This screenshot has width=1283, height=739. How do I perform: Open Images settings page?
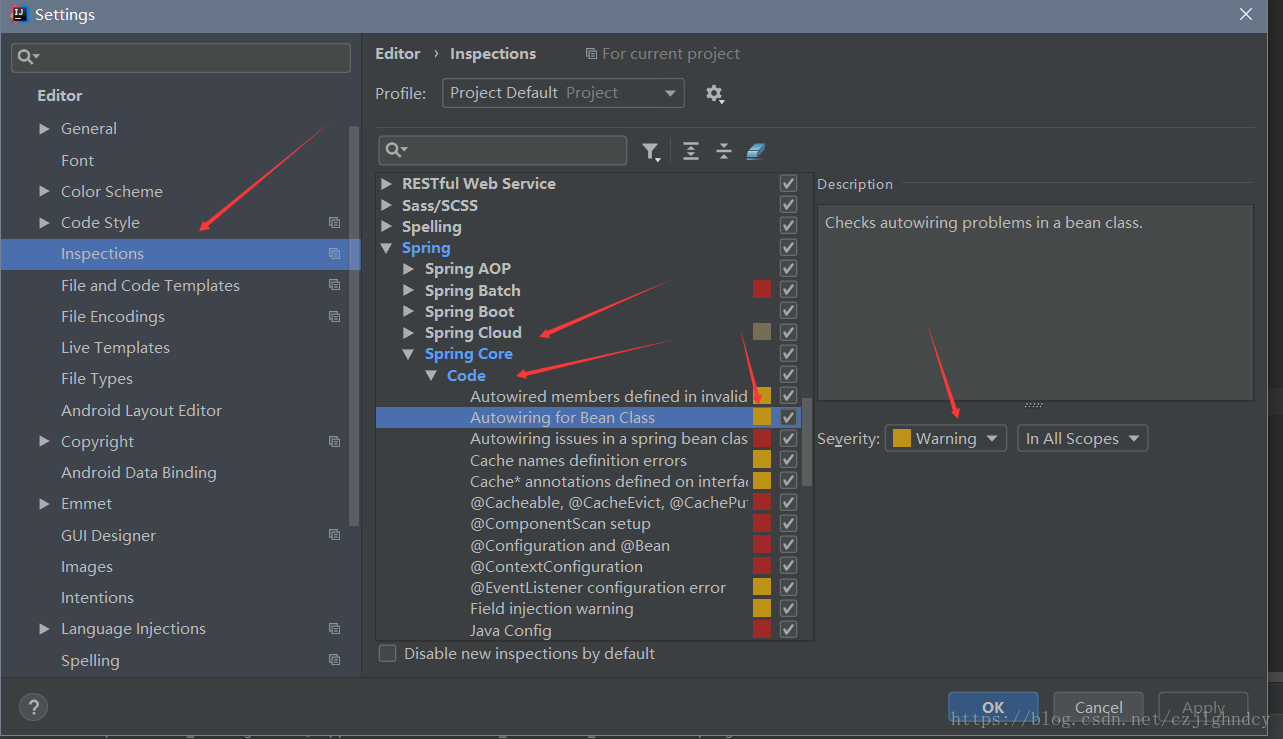87,567
